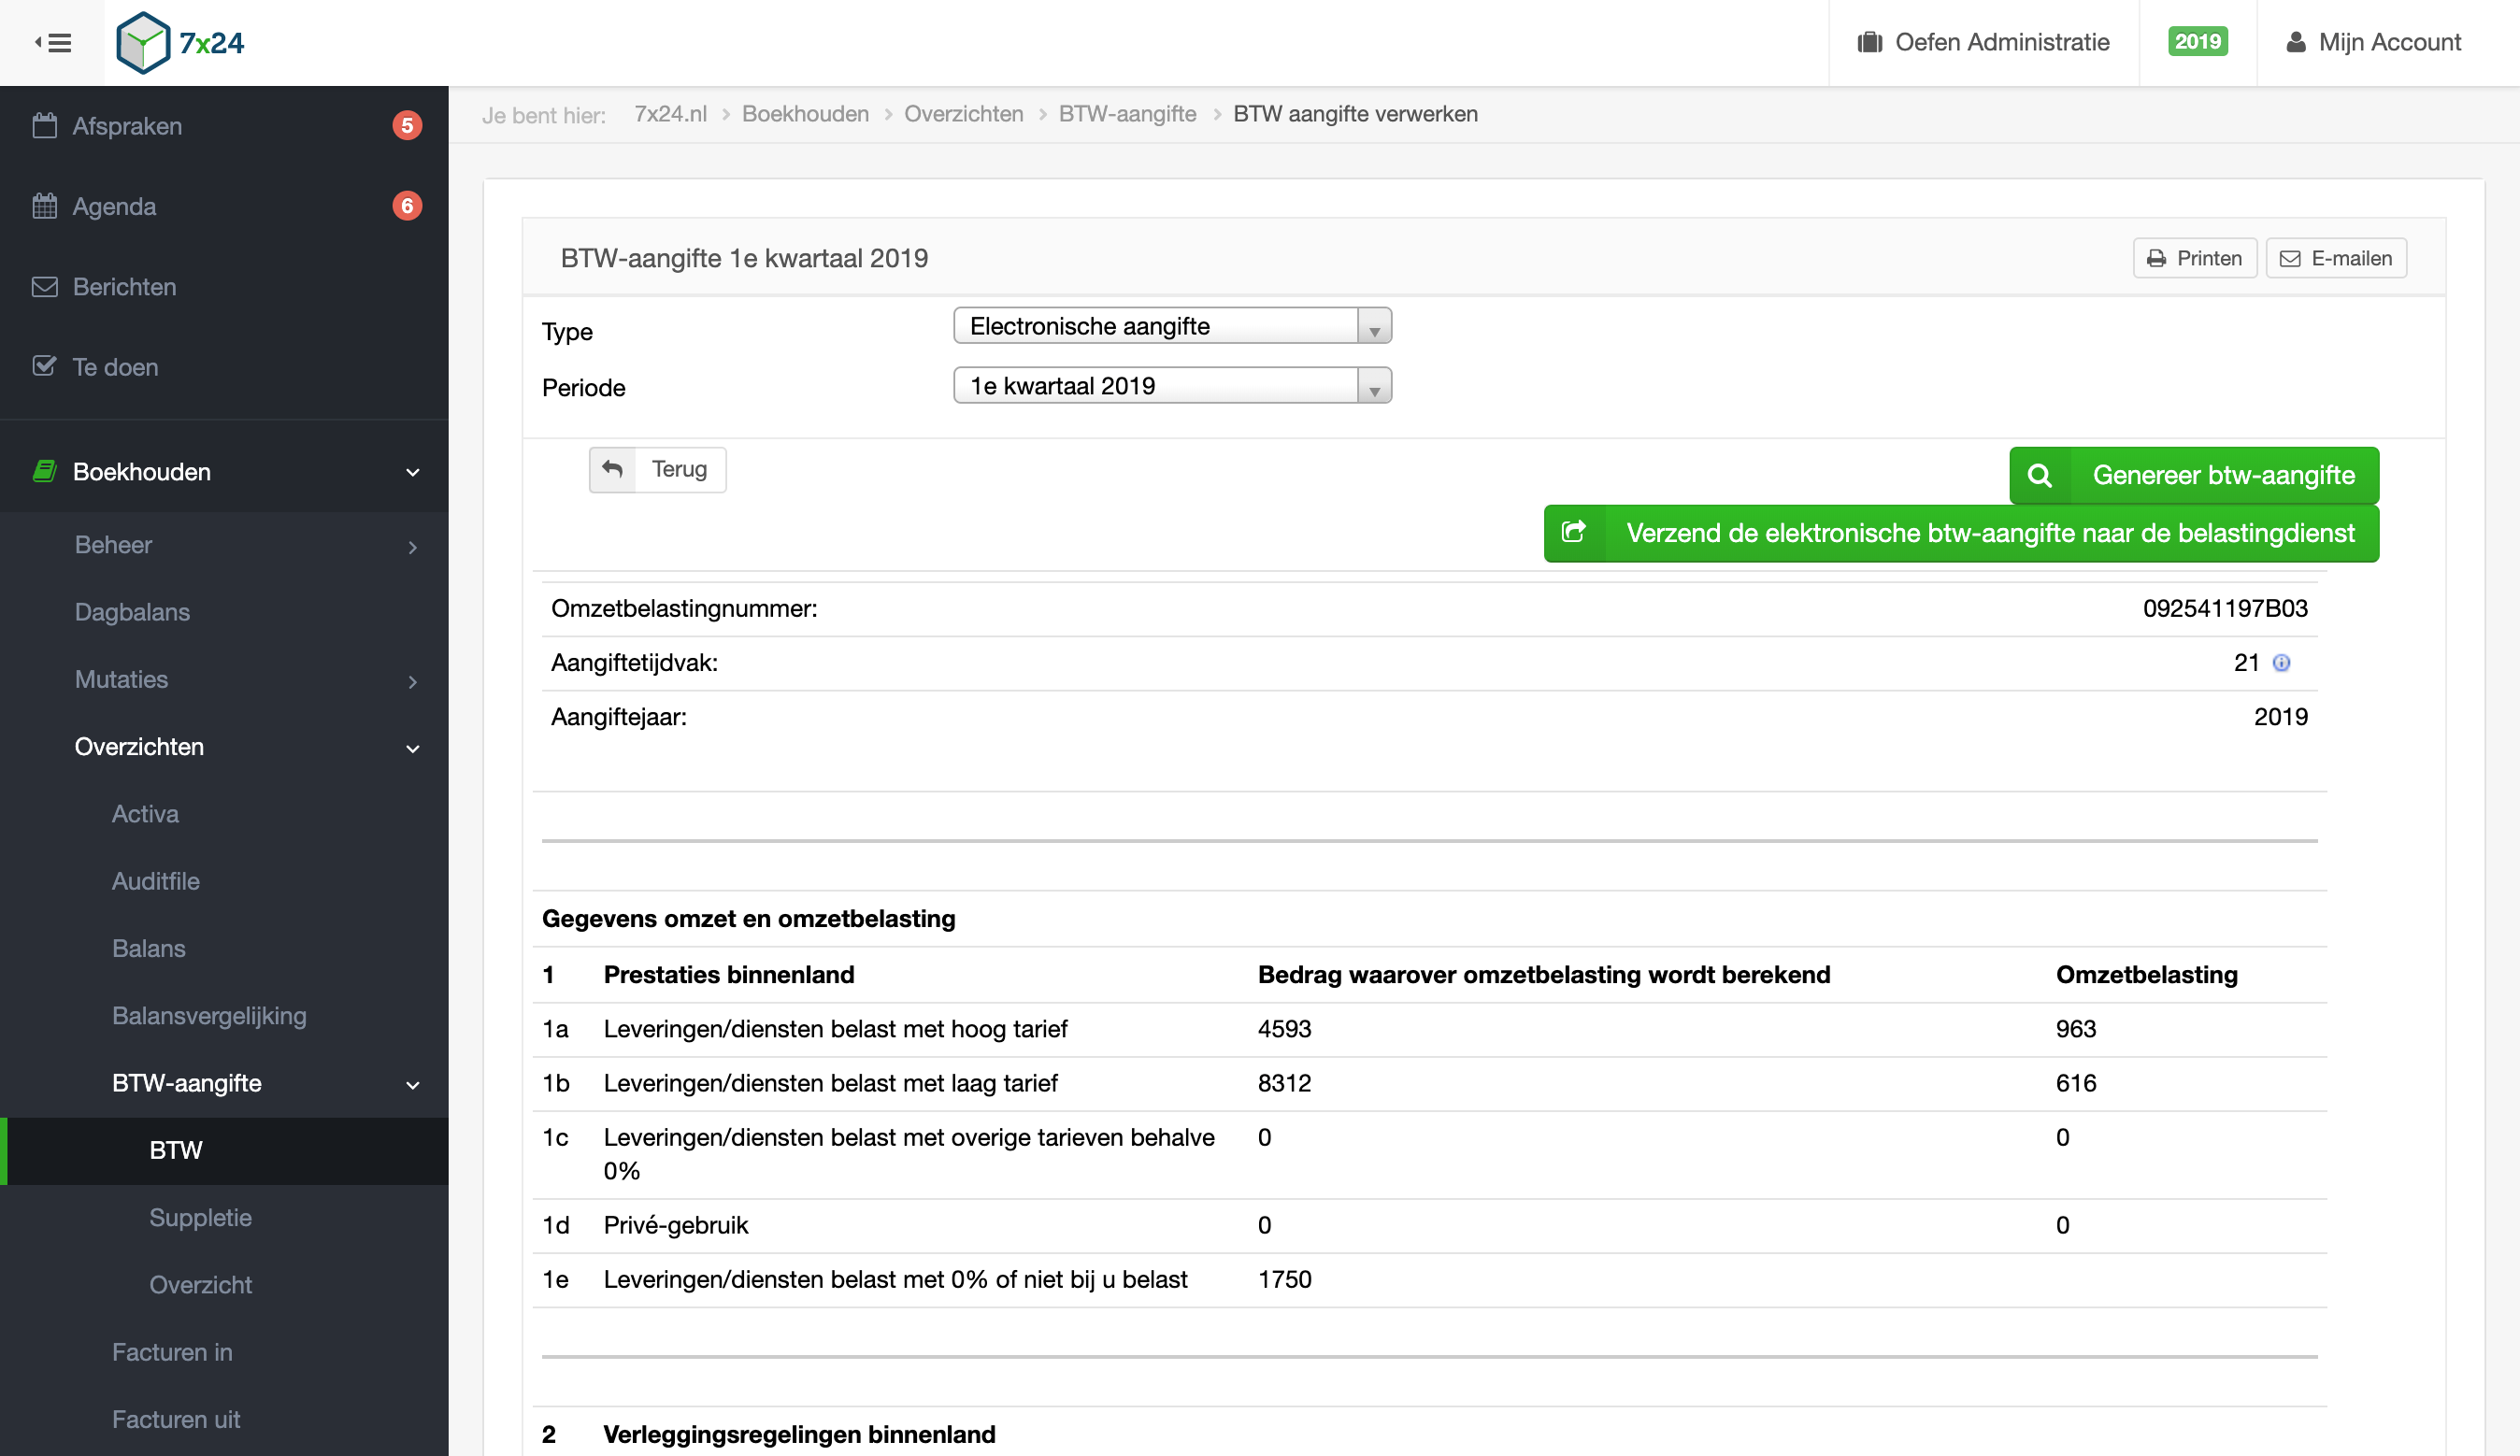Click the printer icon in Printen
The image size is (2520, 1456).
tap(2156, 258)
